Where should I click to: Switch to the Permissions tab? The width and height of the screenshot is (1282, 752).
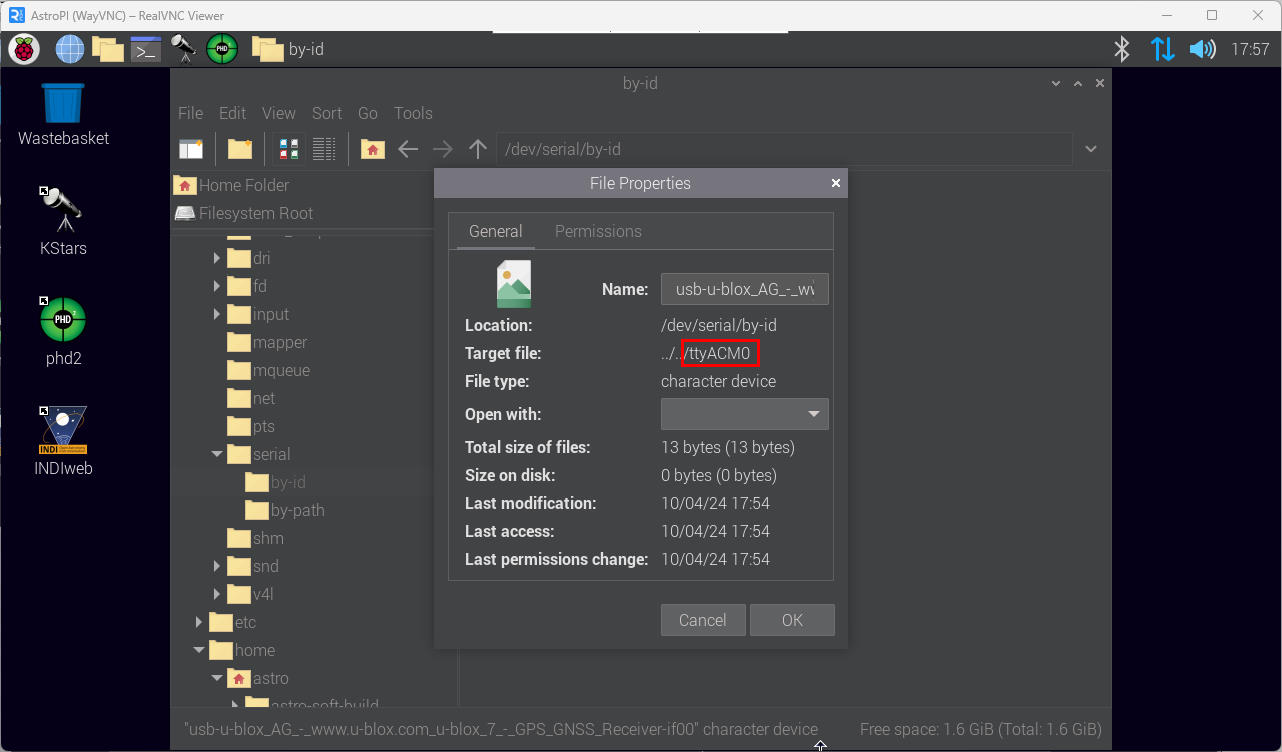click(598, 231)
